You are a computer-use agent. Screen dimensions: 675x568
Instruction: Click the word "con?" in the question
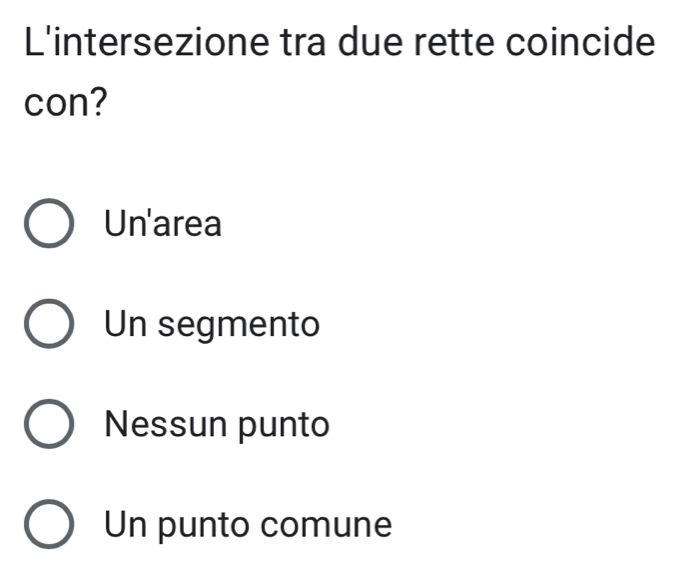click(x=66, y=104)
